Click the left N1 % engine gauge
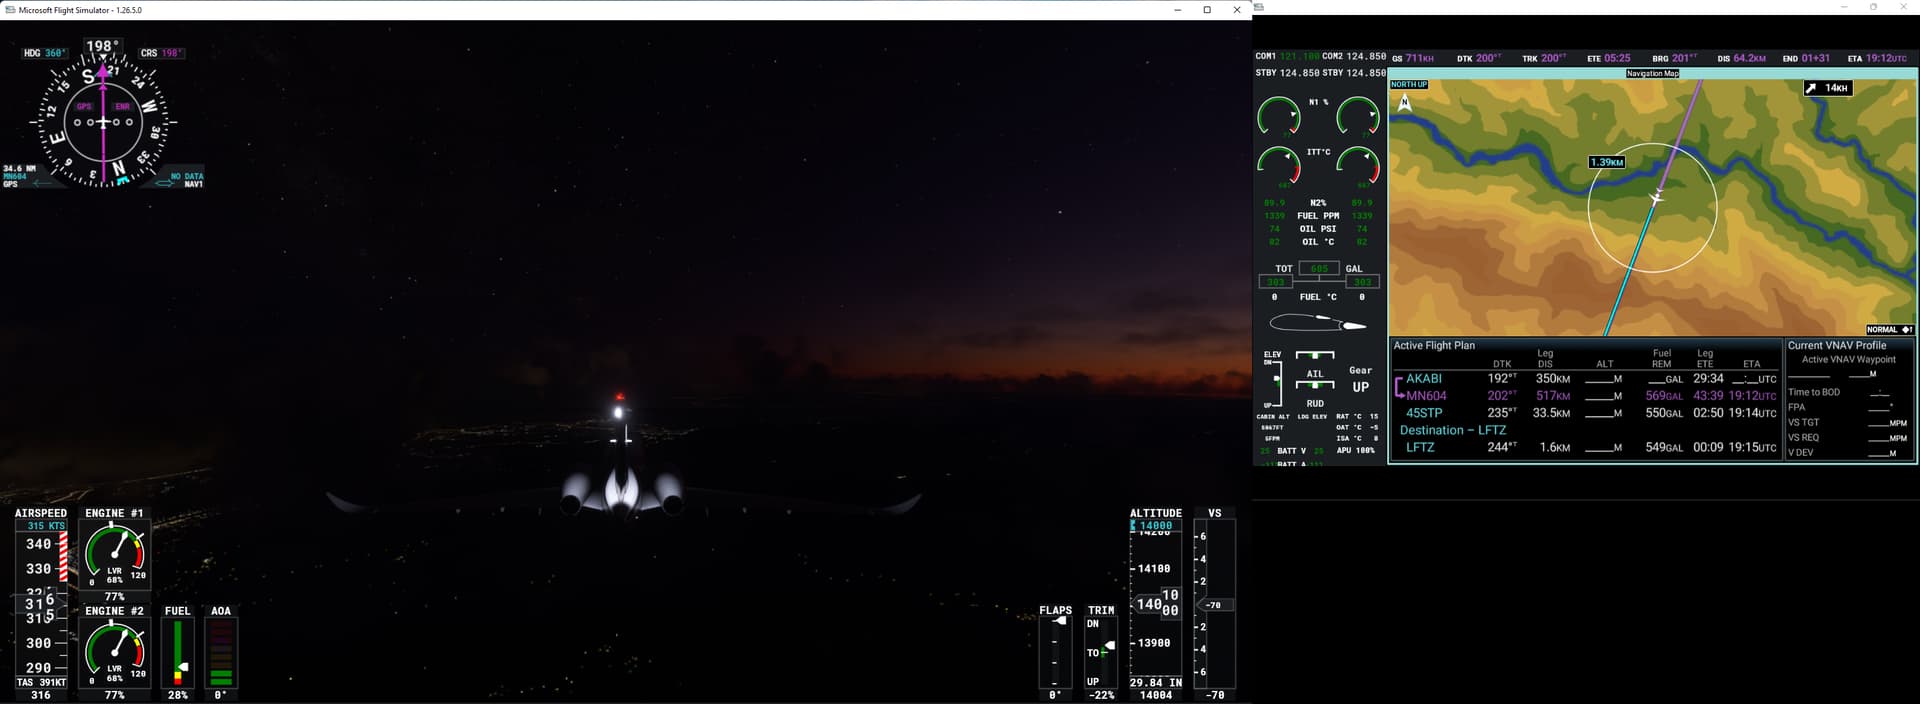The height and width of the screenshot is (704, 1920). 1278,116
